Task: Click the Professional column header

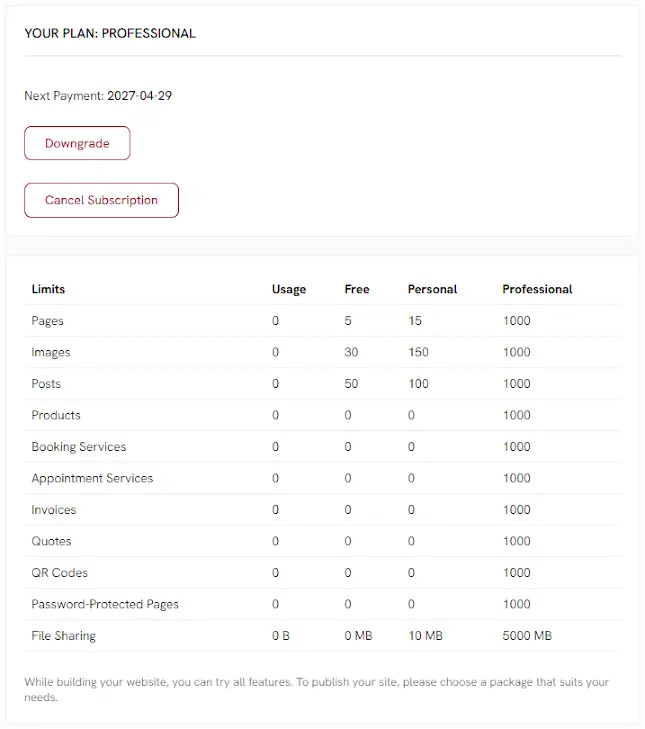Action: pyautogui.click(x=537, y=289)
